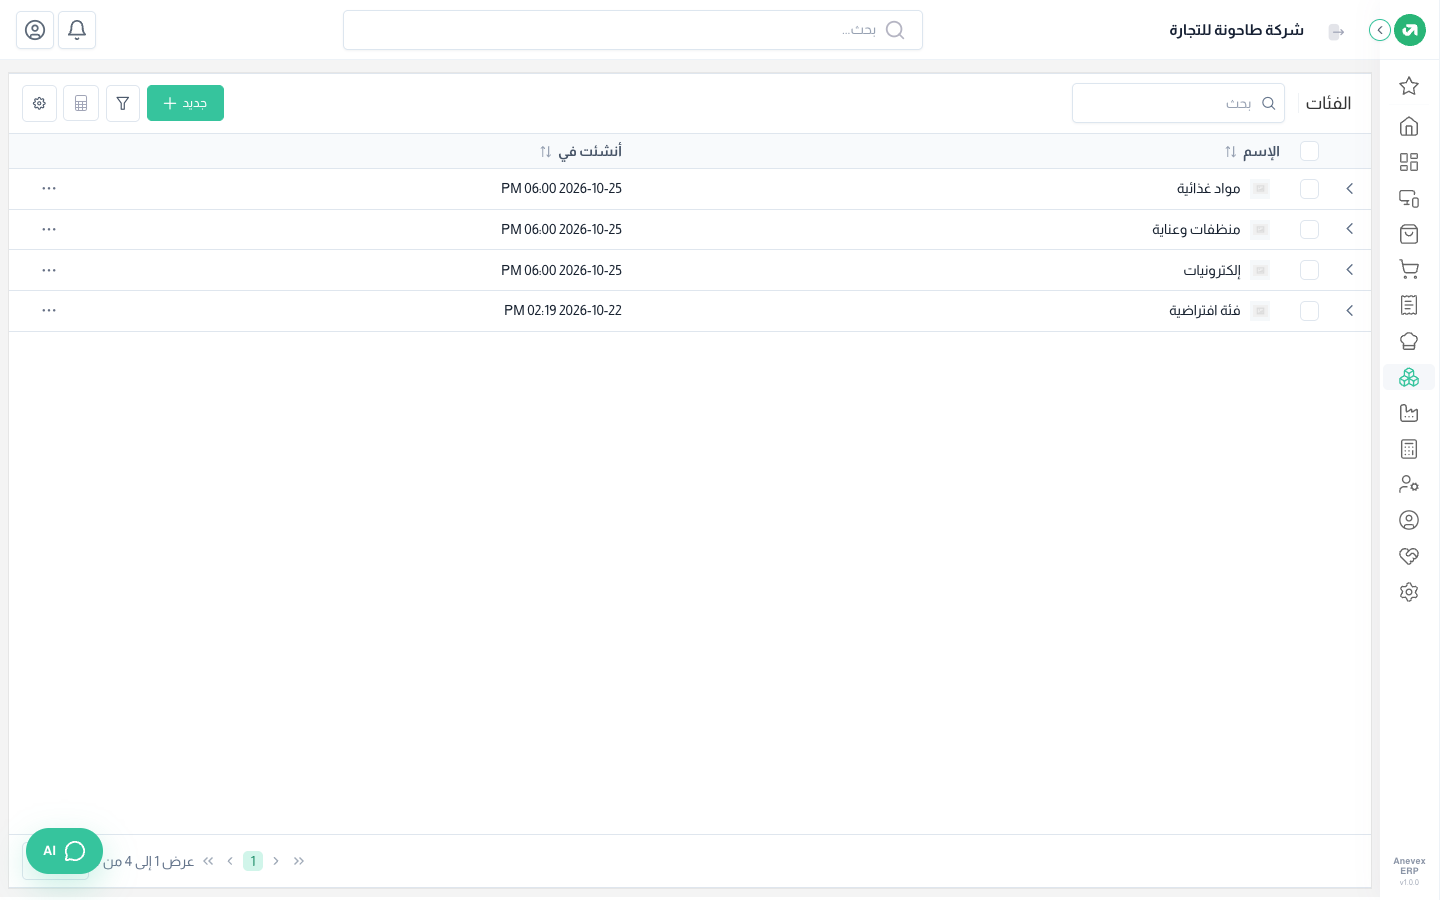Check the فئة افتراضية row checkbox

(1309, 311)
